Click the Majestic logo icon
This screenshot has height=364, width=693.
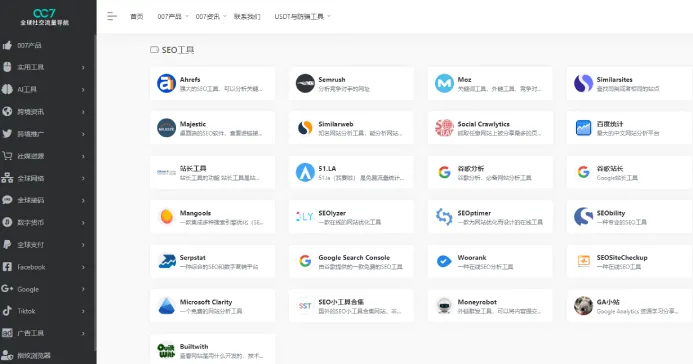[x=167, y=128]
